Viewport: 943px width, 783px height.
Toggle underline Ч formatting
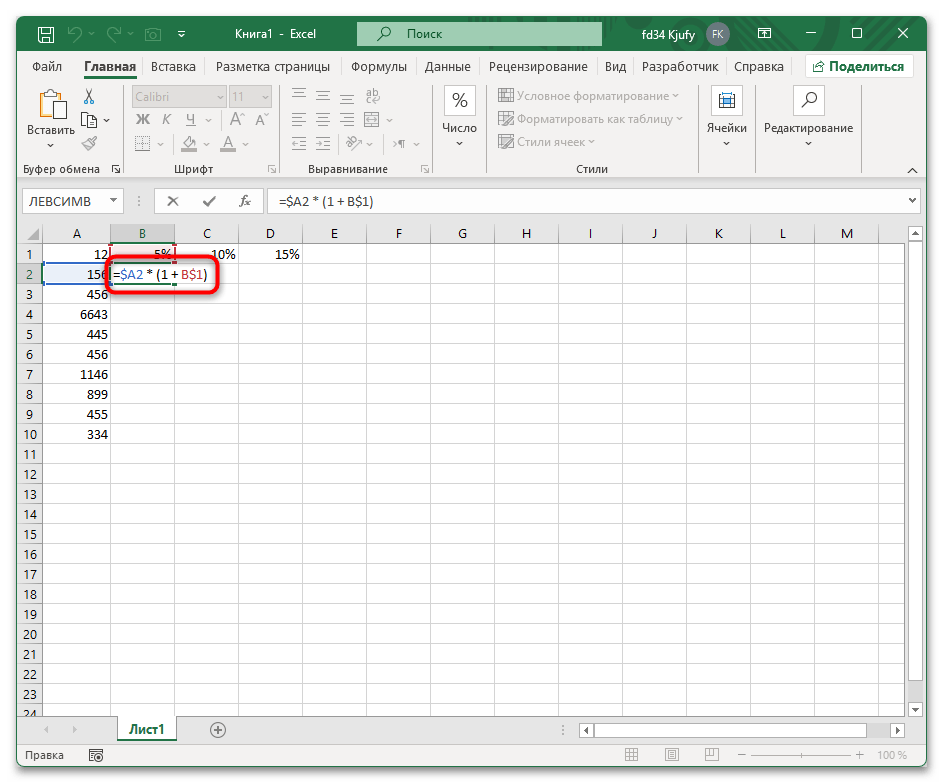point(191,120)
